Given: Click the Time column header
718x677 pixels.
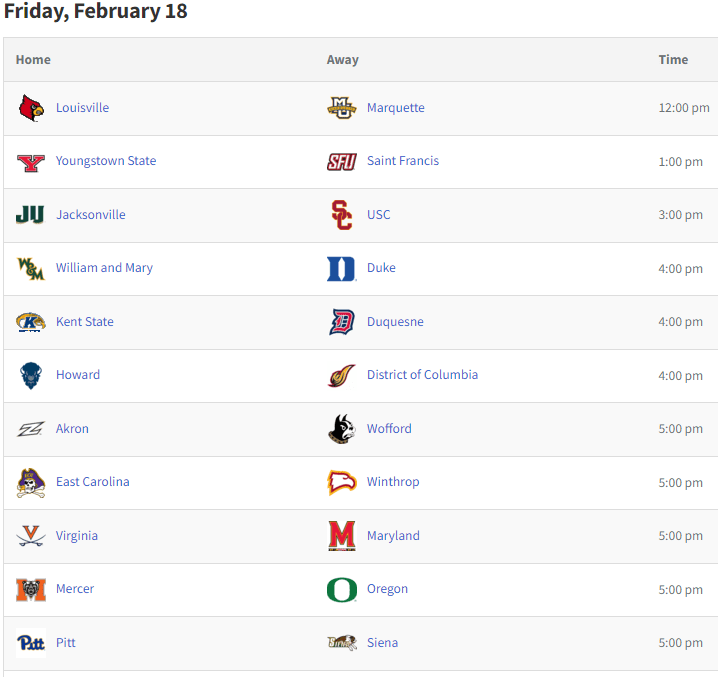Looking at the screenshot, I should click(673, 60).
